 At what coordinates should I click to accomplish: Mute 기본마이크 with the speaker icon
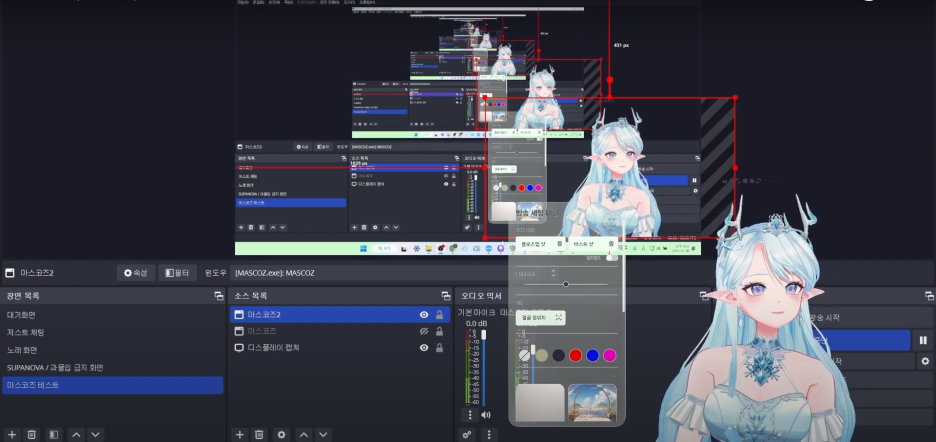486,415
